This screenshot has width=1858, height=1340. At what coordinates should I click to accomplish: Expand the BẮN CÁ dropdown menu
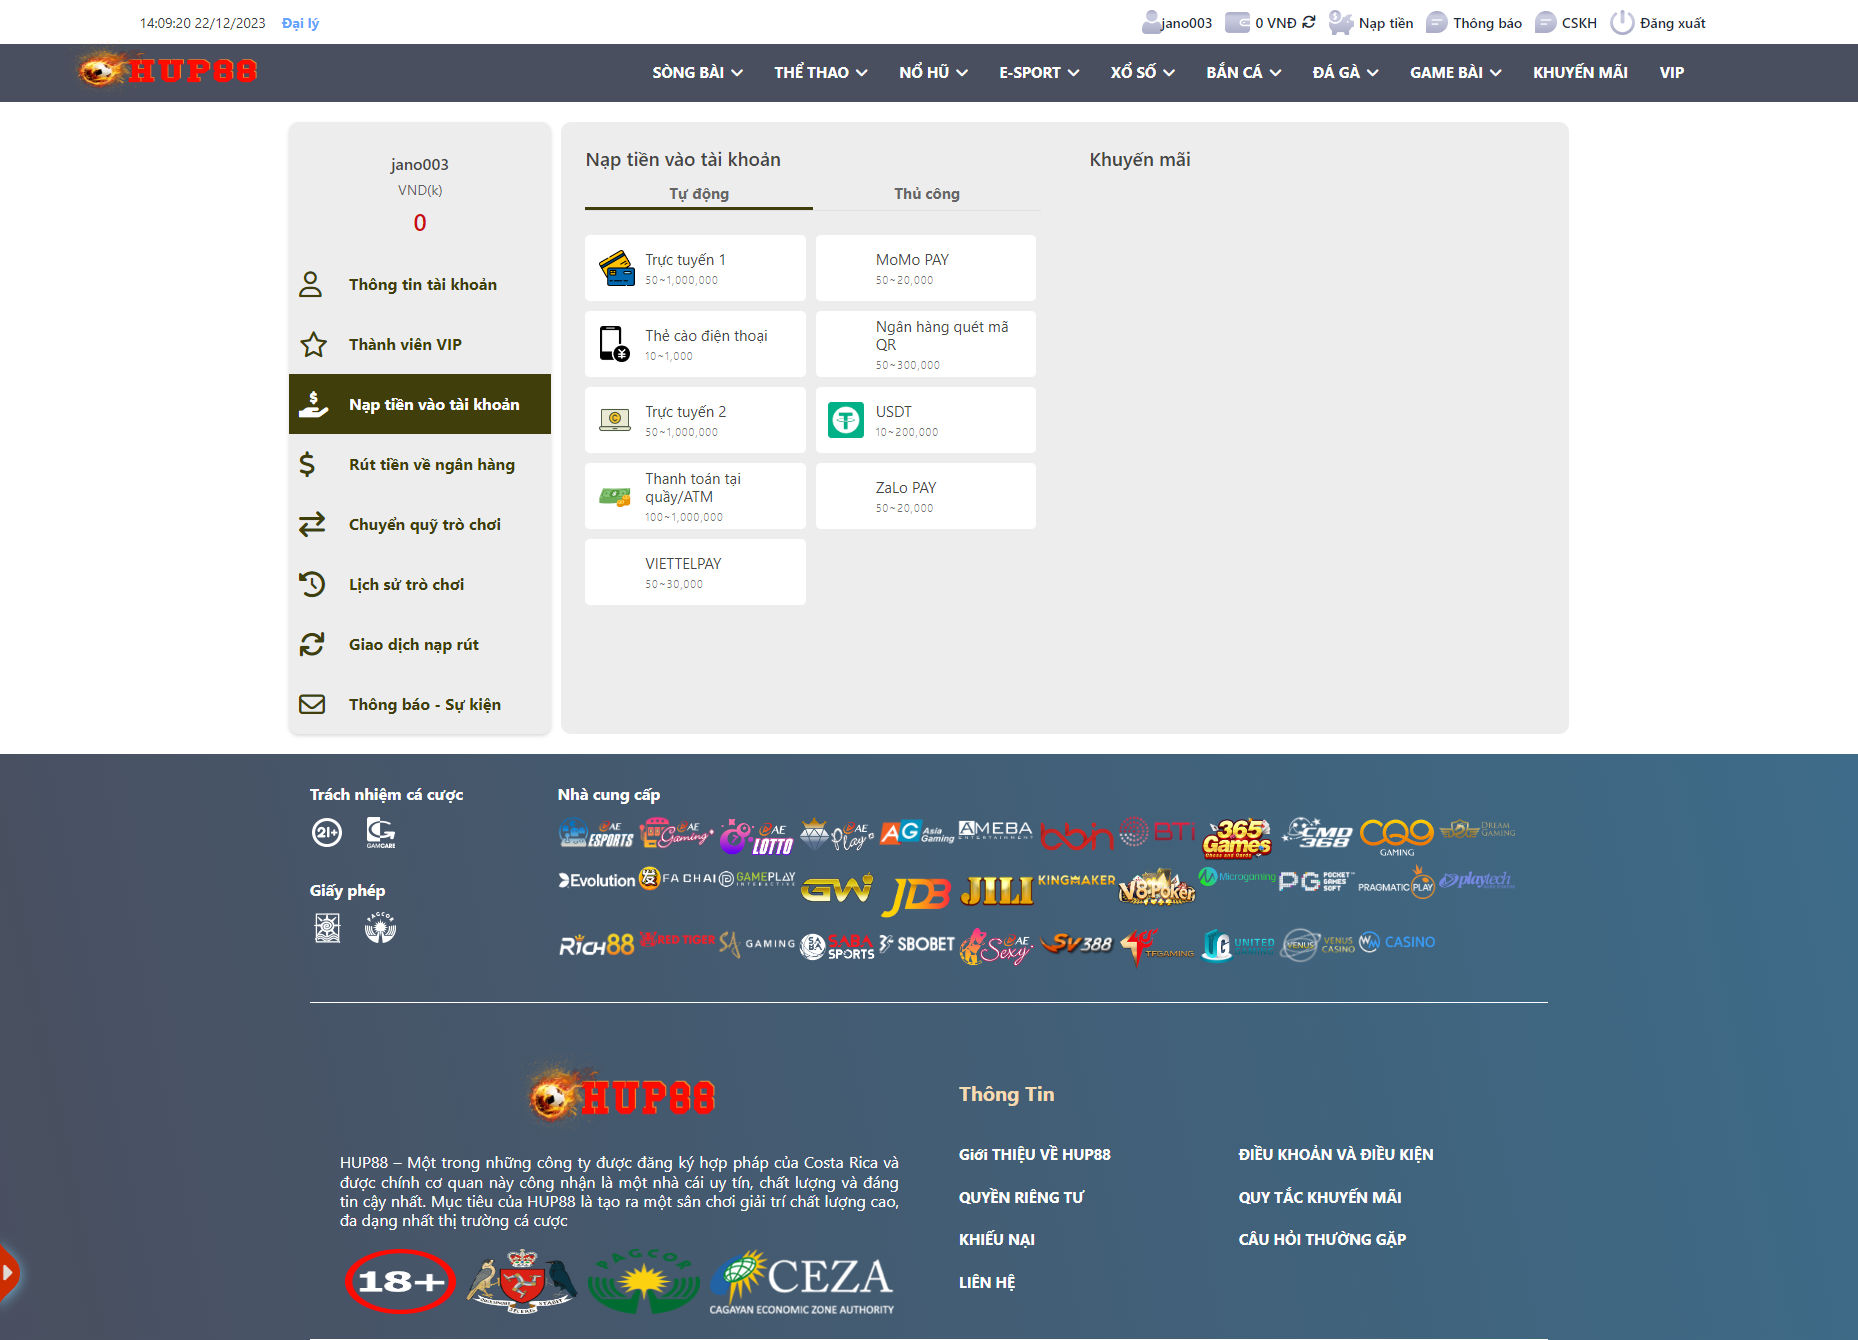1243,72
